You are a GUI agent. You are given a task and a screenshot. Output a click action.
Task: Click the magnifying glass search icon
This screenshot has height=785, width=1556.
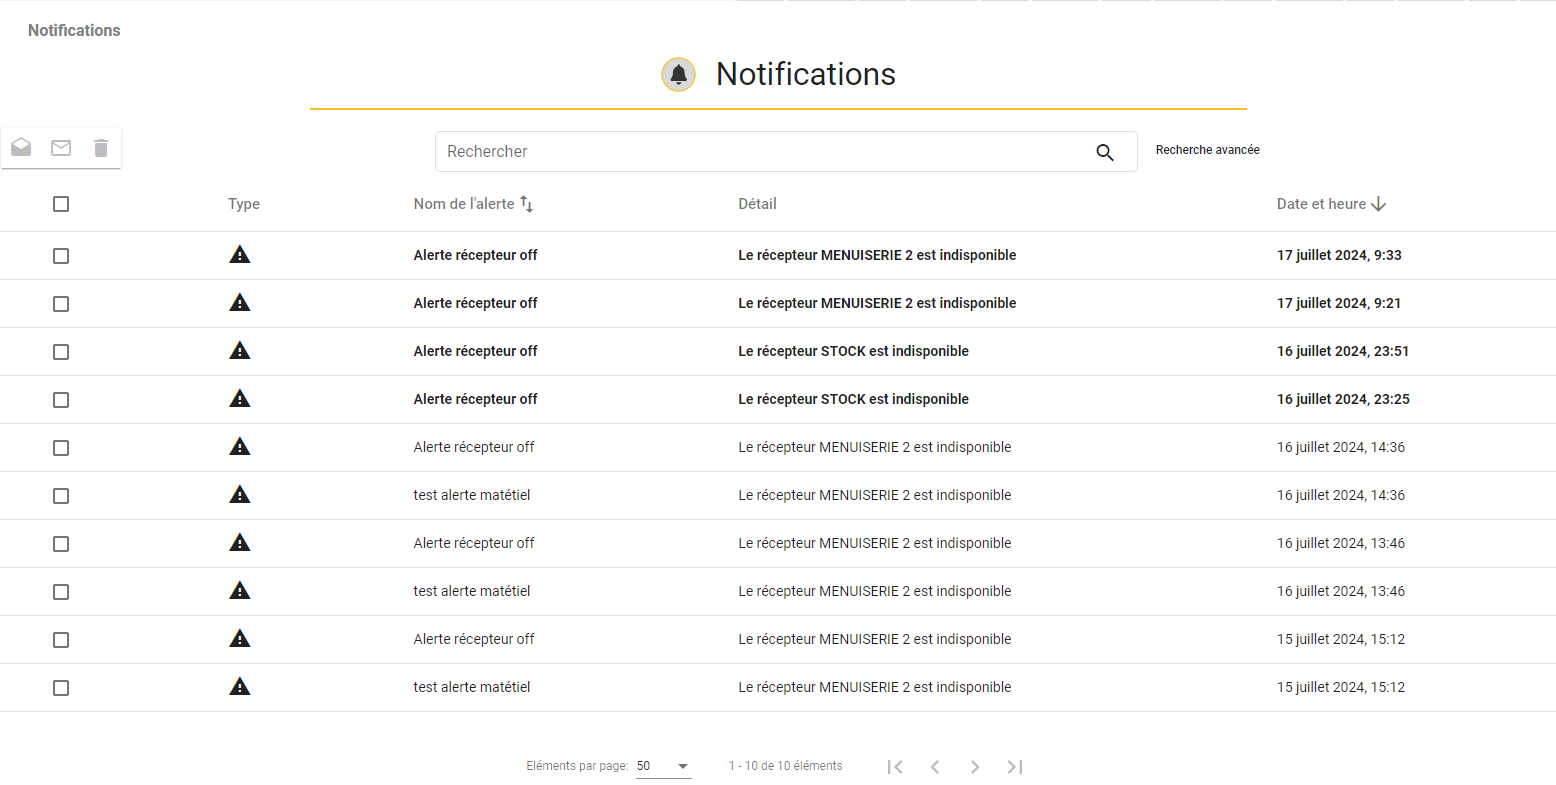pyautogui.click(x=1105, y=152)
